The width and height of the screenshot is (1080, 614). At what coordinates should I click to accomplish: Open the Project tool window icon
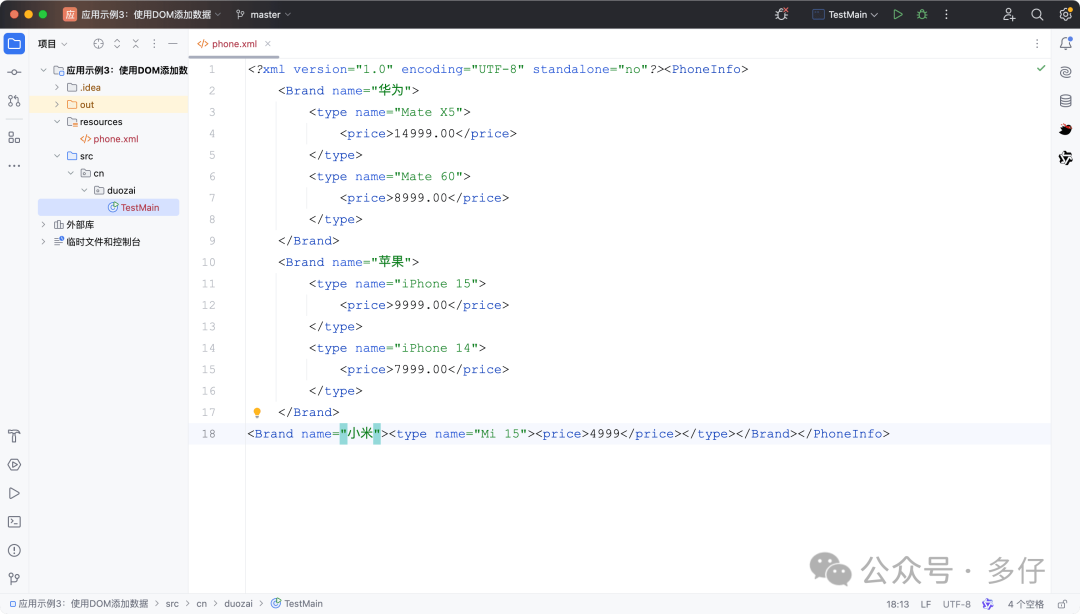[x=14, y=43]
